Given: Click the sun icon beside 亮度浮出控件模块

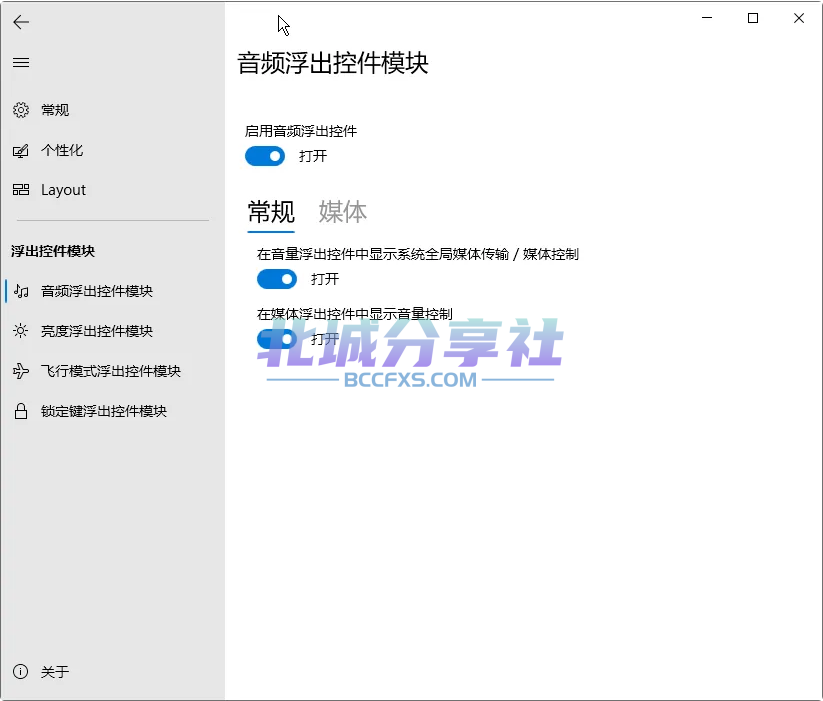Looking at the screenshot, I should click(x=20, y=331).
